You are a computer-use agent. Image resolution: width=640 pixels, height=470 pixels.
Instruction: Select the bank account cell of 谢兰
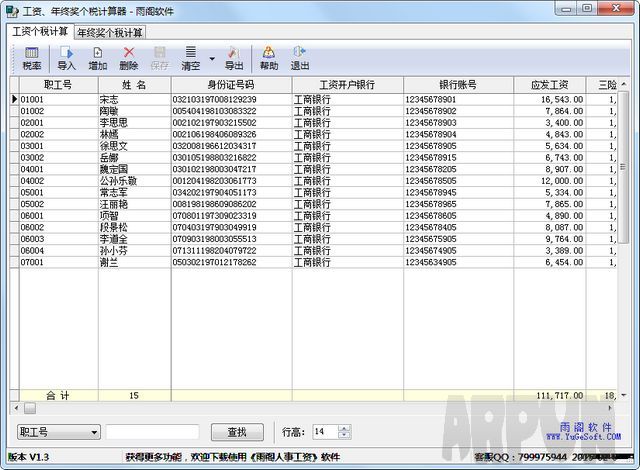click(462, 262)
